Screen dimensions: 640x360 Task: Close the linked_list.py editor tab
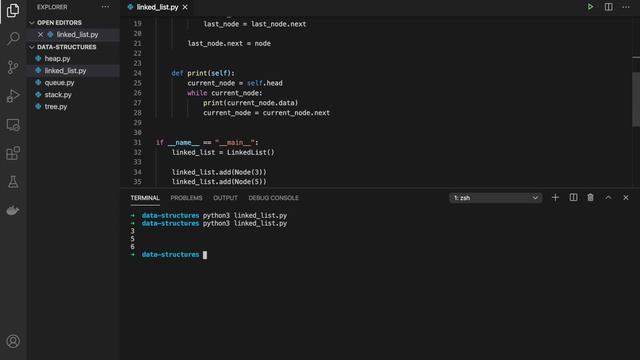coord(185,7)
